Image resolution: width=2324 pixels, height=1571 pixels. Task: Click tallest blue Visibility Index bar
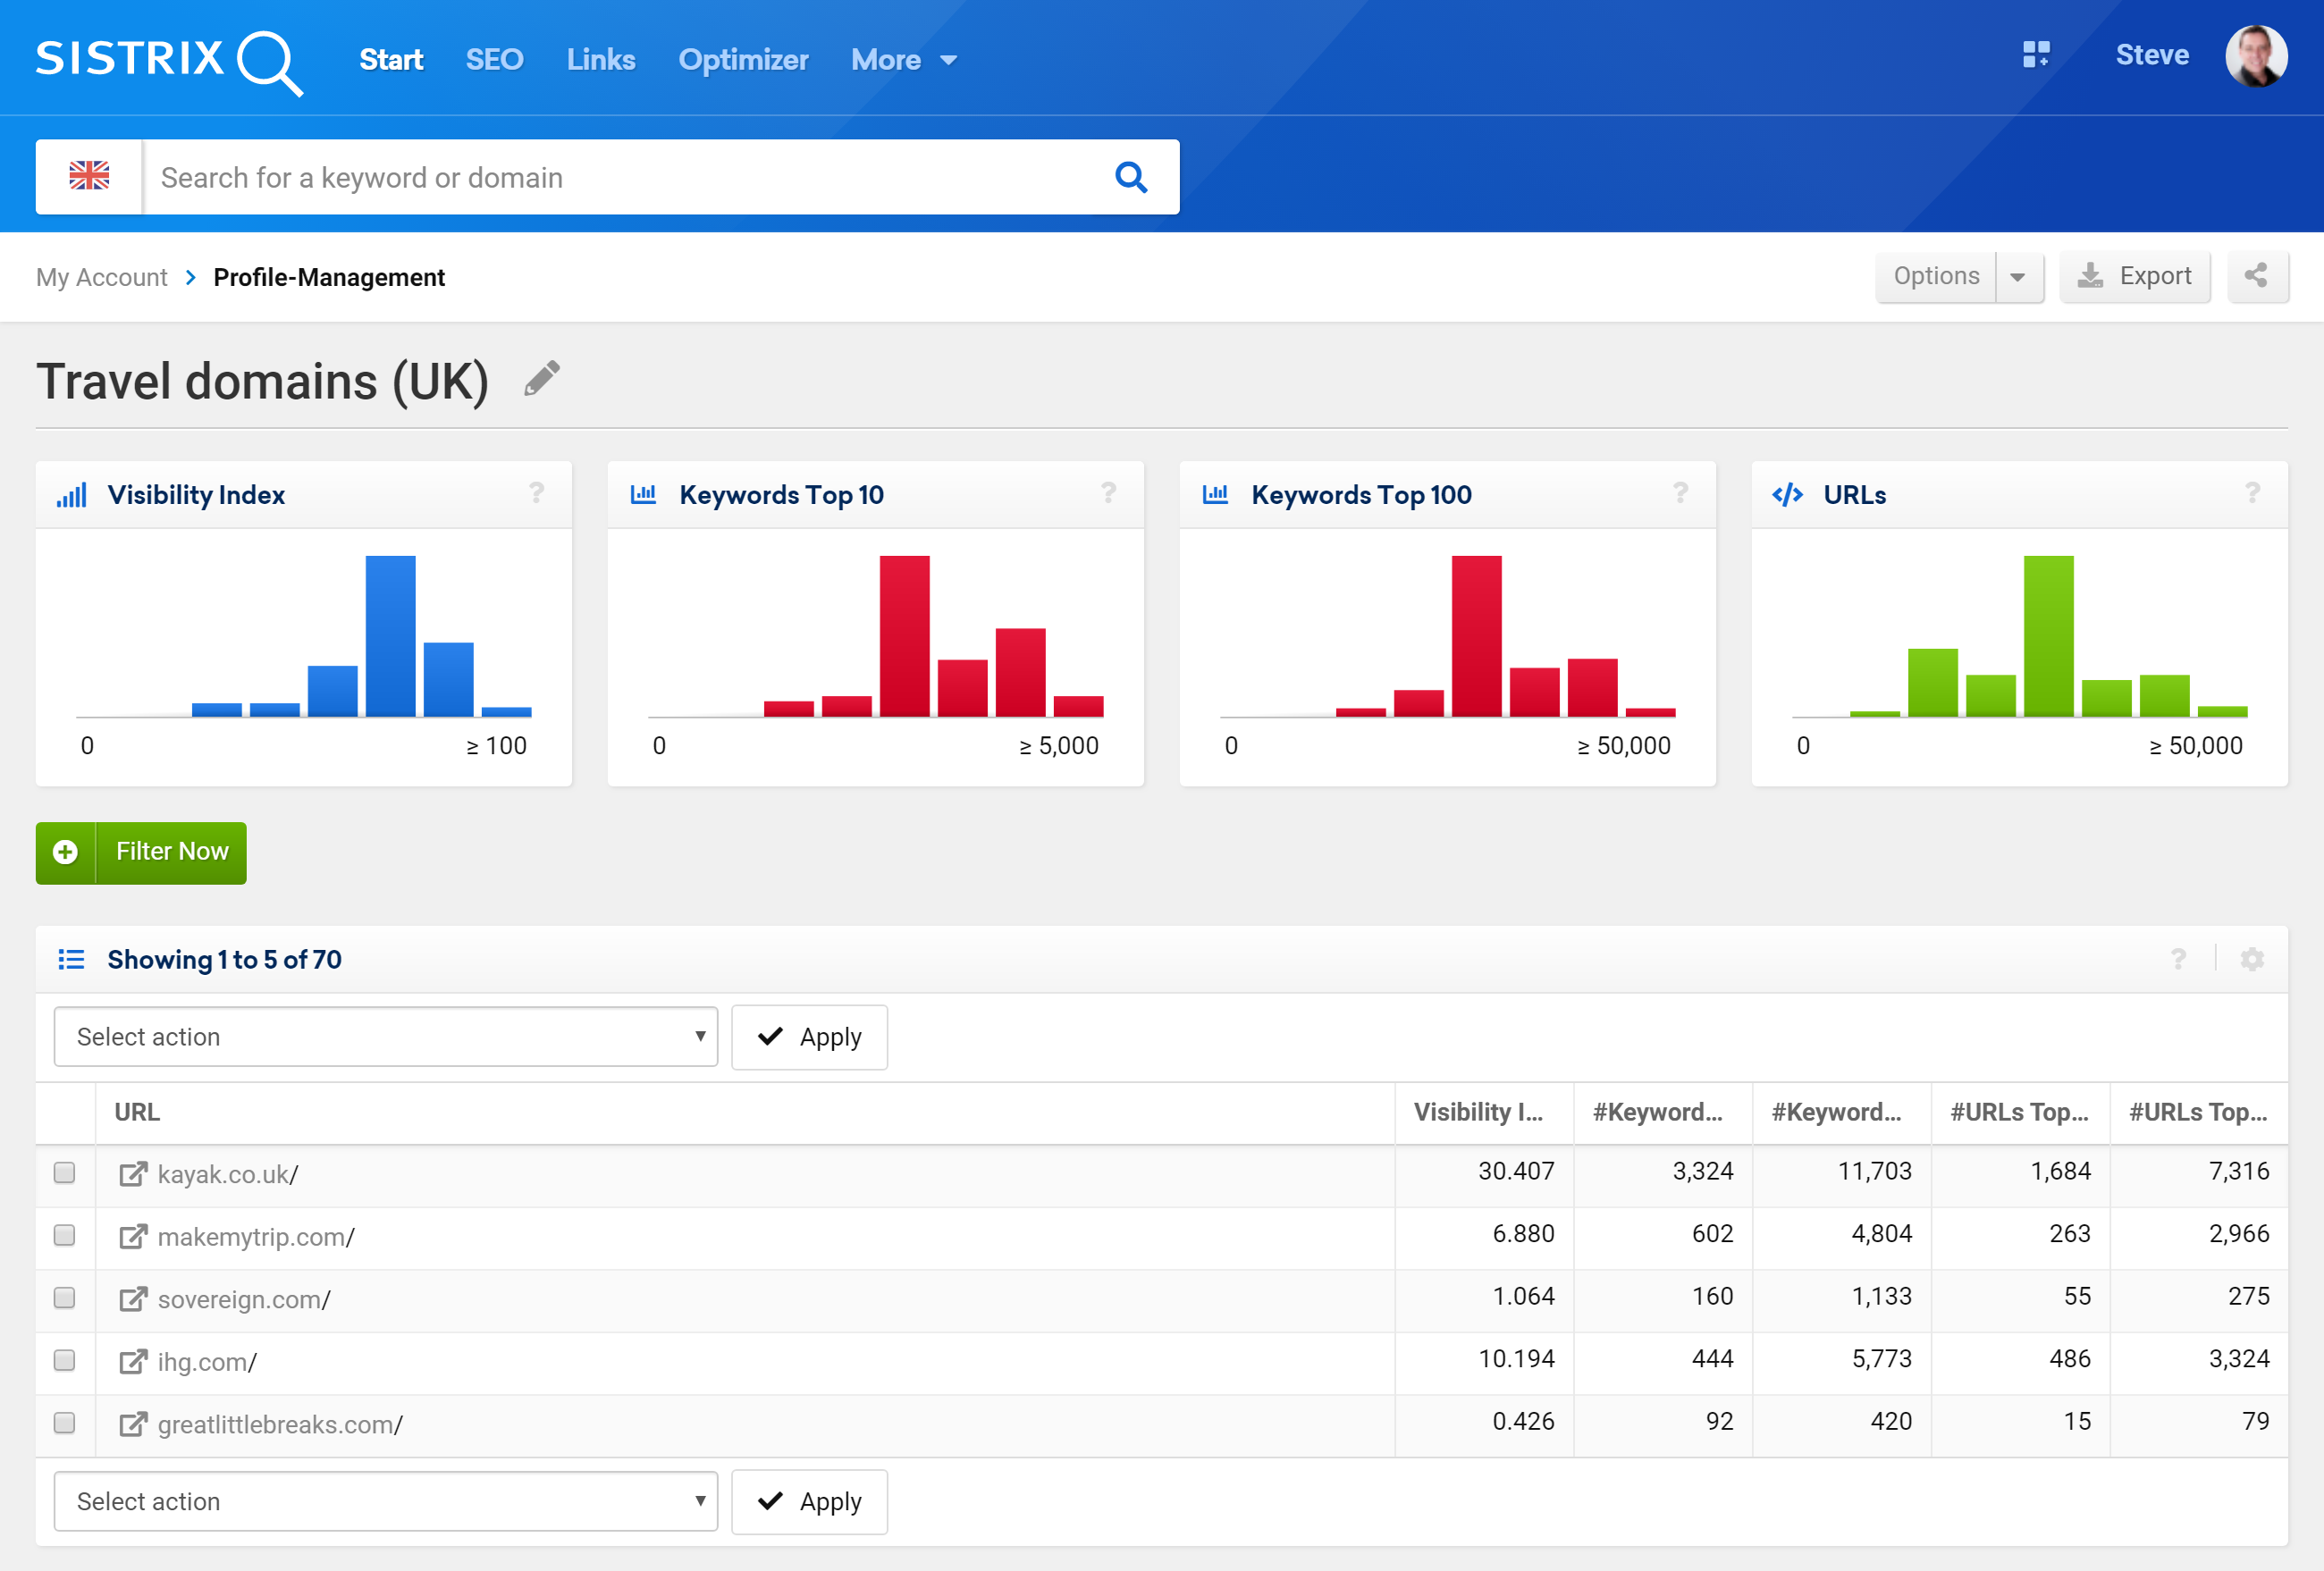point(390,636)
